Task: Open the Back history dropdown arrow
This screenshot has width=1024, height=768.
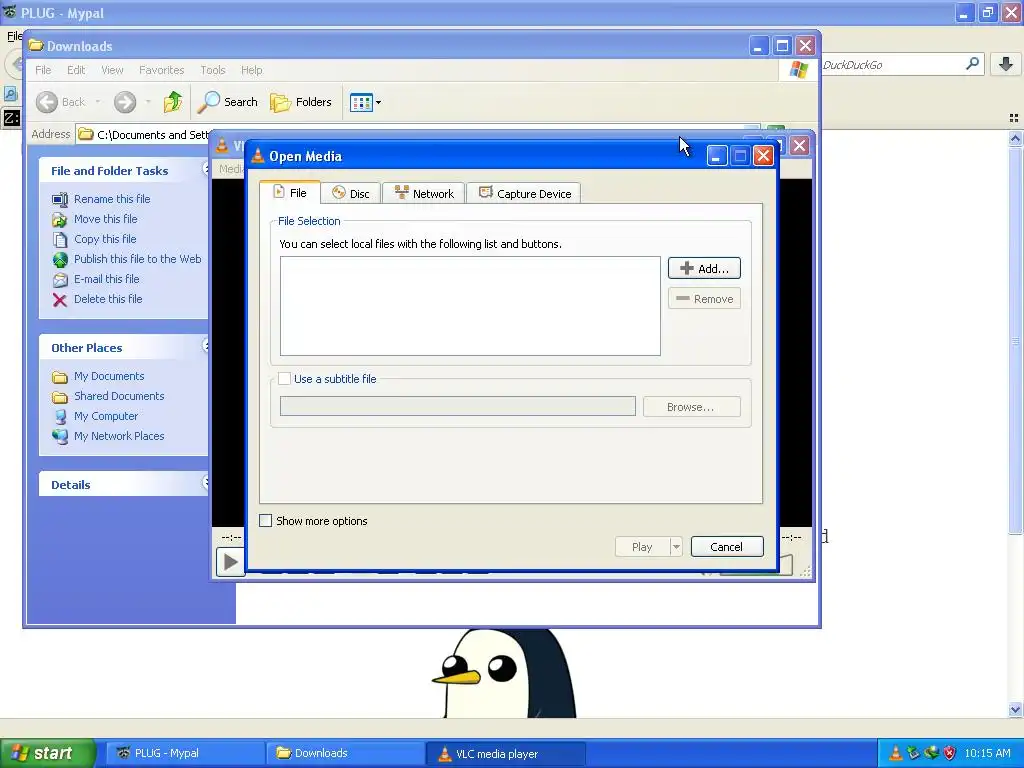Action: pyautogui.click(x=98, y=102)
